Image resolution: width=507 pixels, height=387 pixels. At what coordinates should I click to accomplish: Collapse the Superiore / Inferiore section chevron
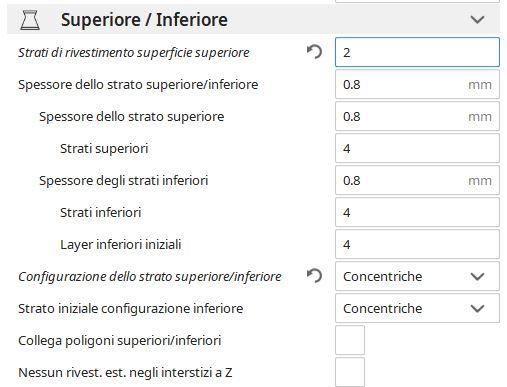477,20
